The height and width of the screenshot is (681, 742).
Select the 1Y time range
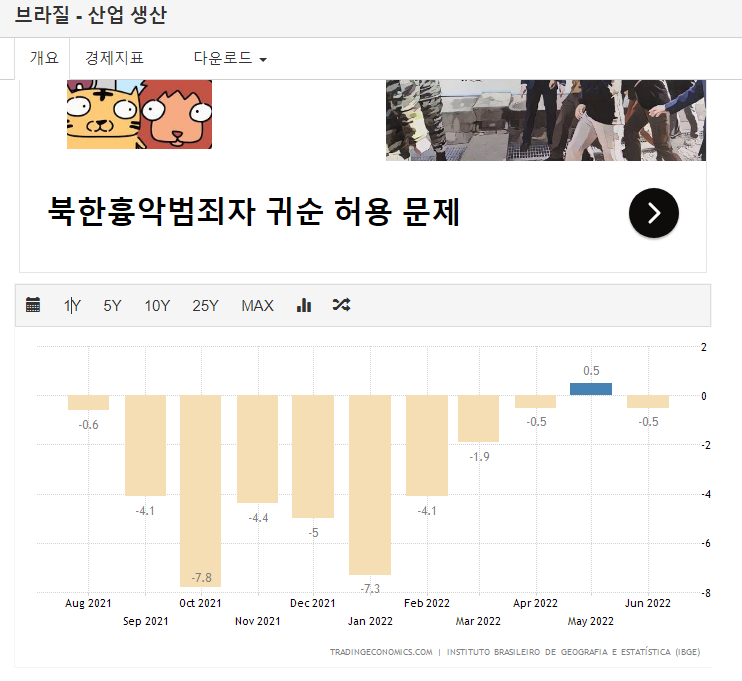[x=72, y=306]
